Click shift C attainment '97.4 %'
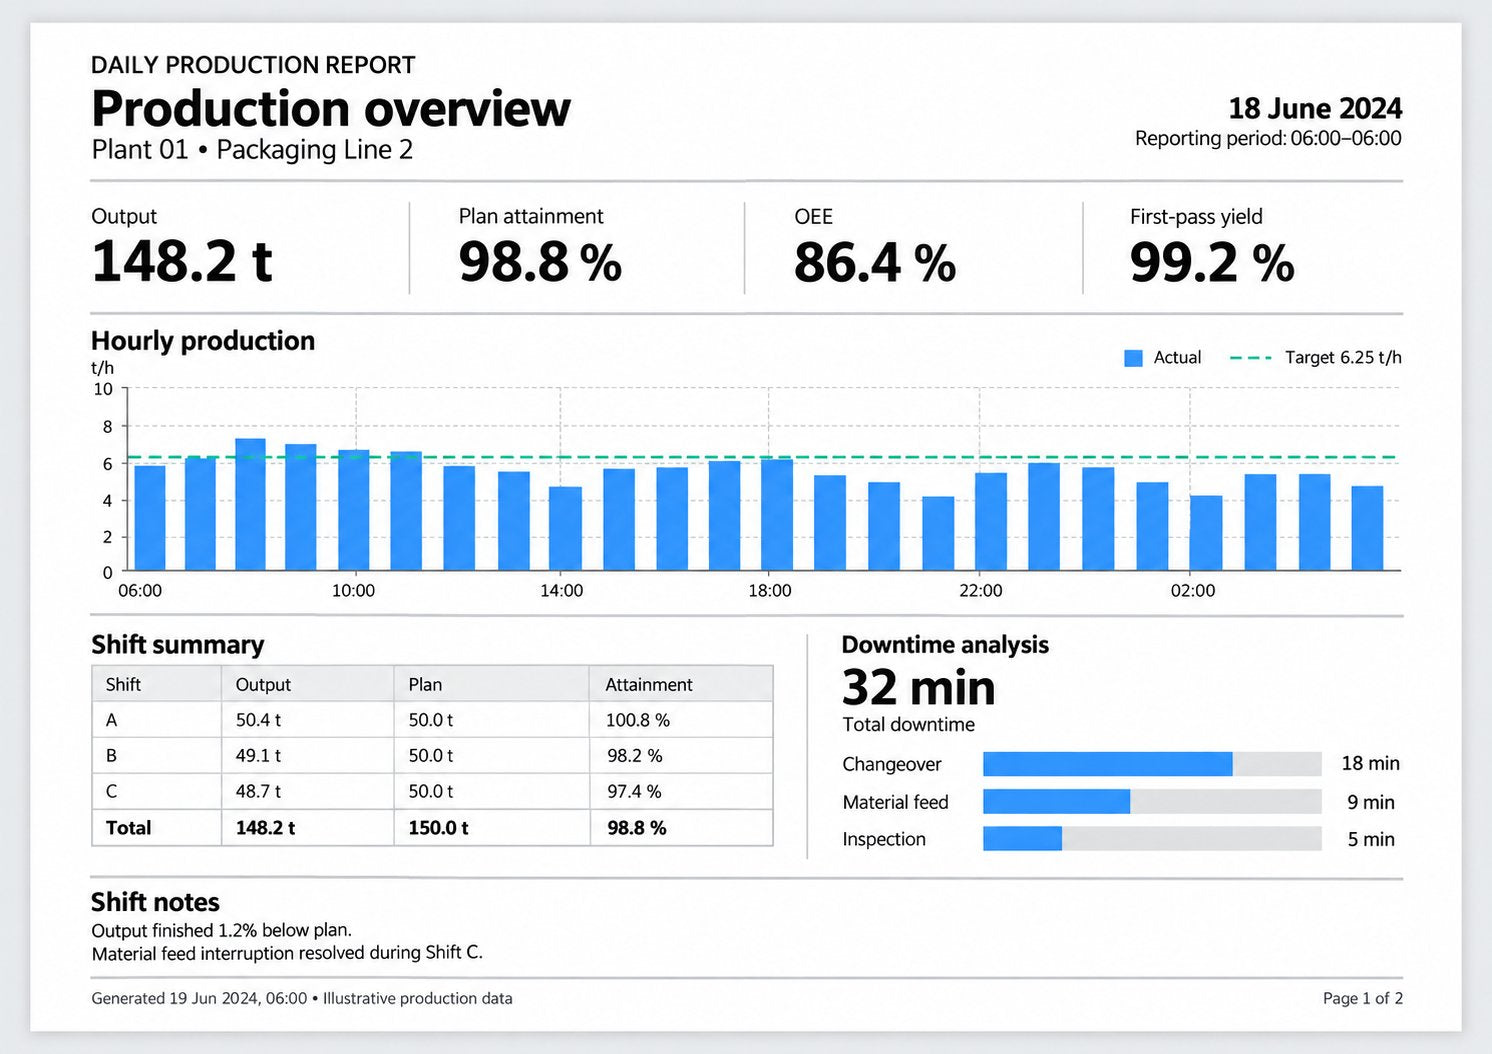The width and height of the screenshot is (1492, 1054). tap(635, 792)
